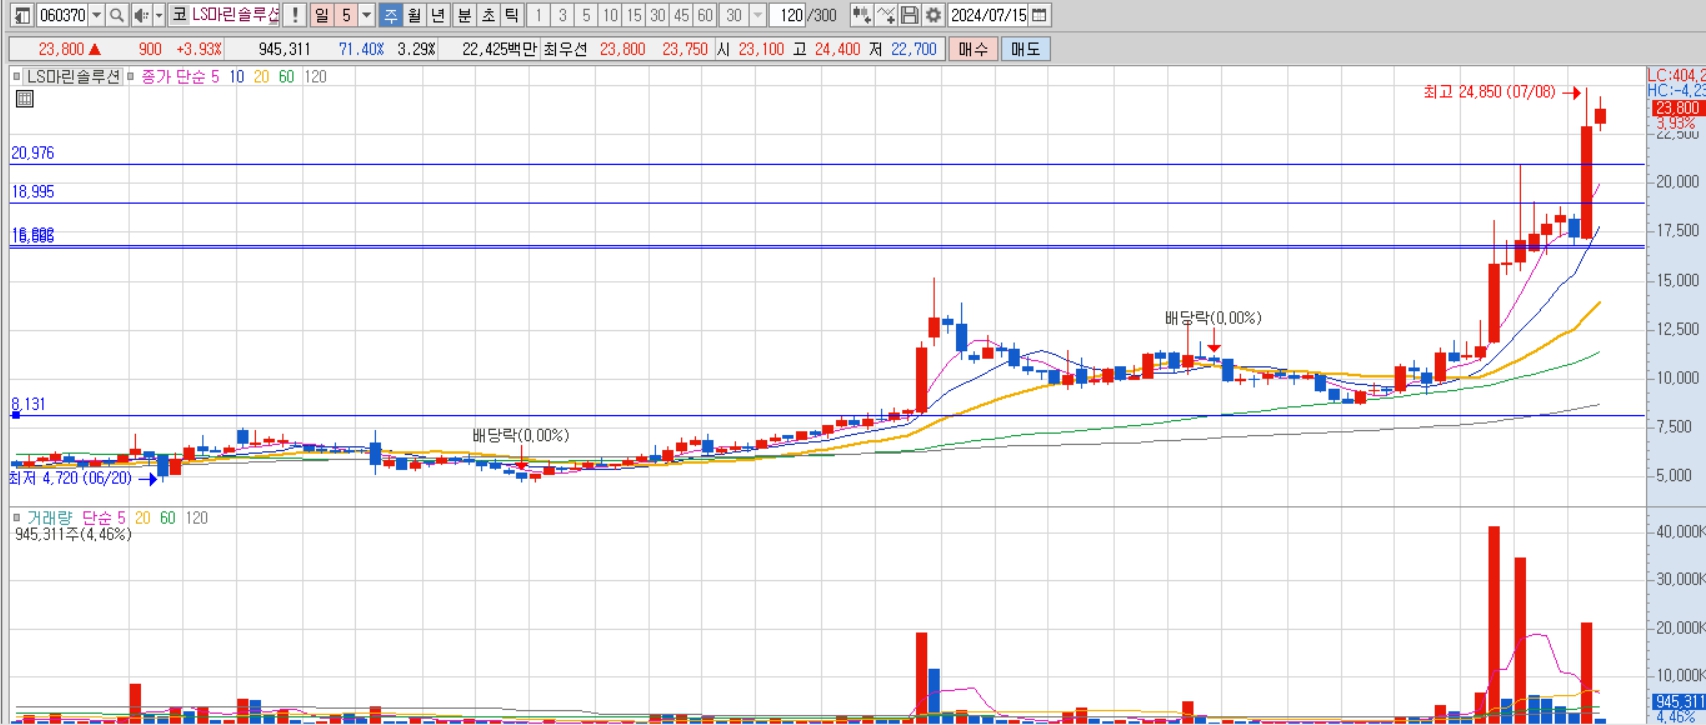Click the exclamation mark info icon
This screenshot has width=1706, height=725.
294,15
